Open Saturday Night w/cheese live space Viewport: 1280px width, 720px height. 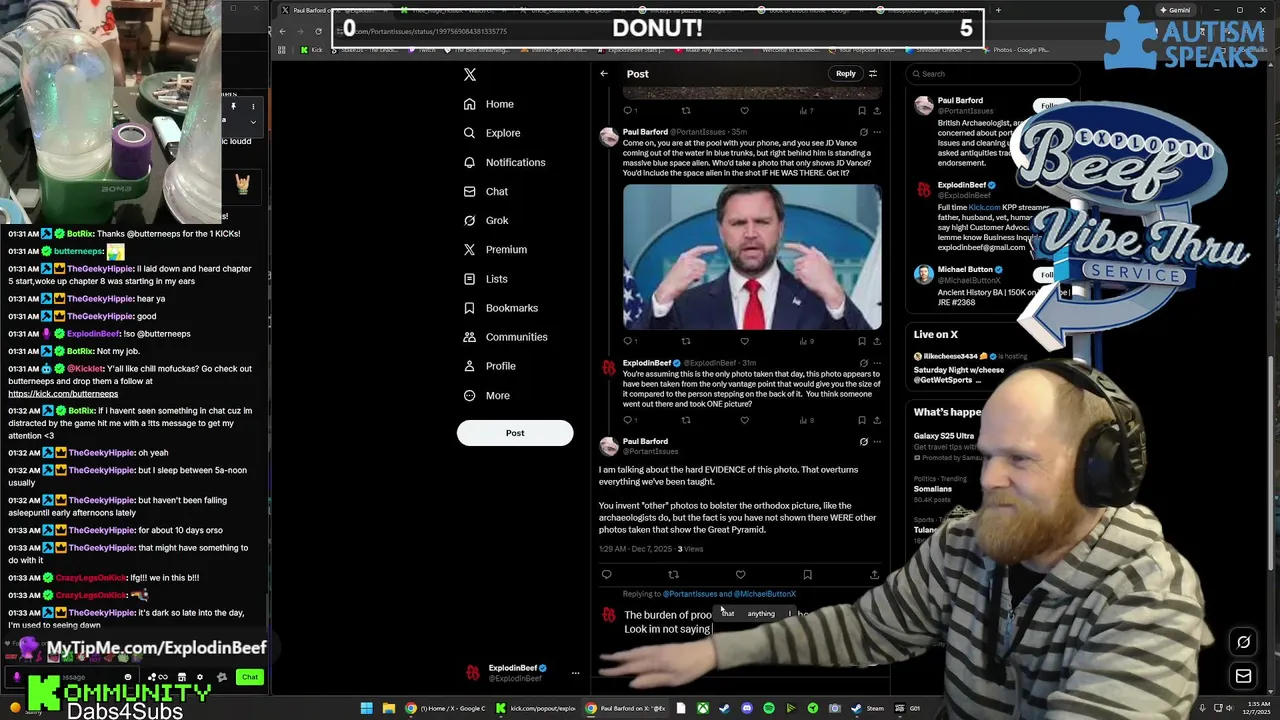960,374
